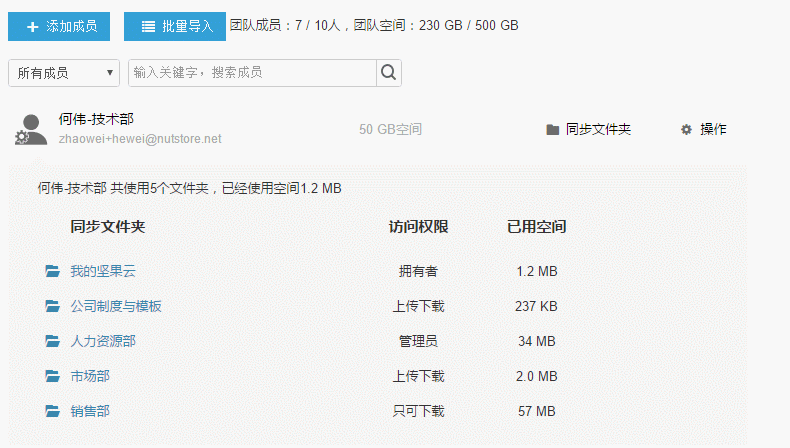The height and width of the screenshot is (448, 790).
Task: Click the team members and space summary text
Action: click(374, 25)
